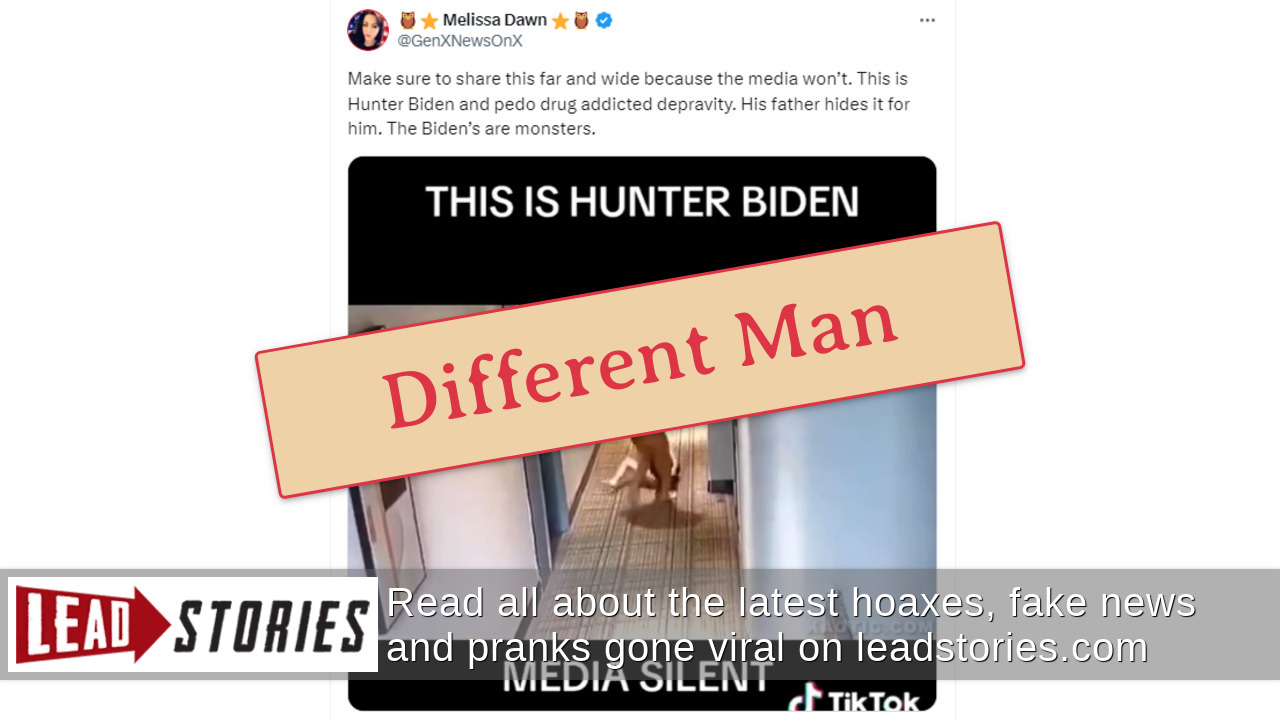Select the tweet text about Hunter Biden
Viewport: 1280px width, 720px height.
629,104
